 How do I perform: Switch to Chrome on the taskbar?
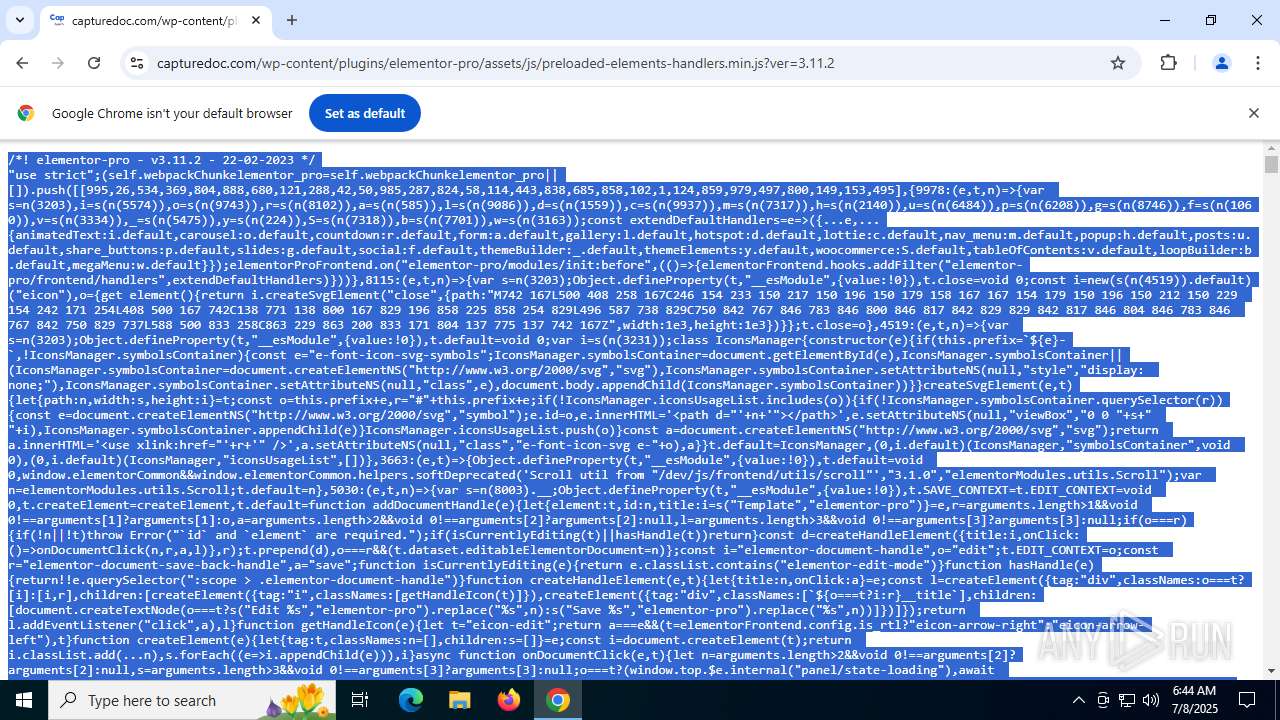558,700
